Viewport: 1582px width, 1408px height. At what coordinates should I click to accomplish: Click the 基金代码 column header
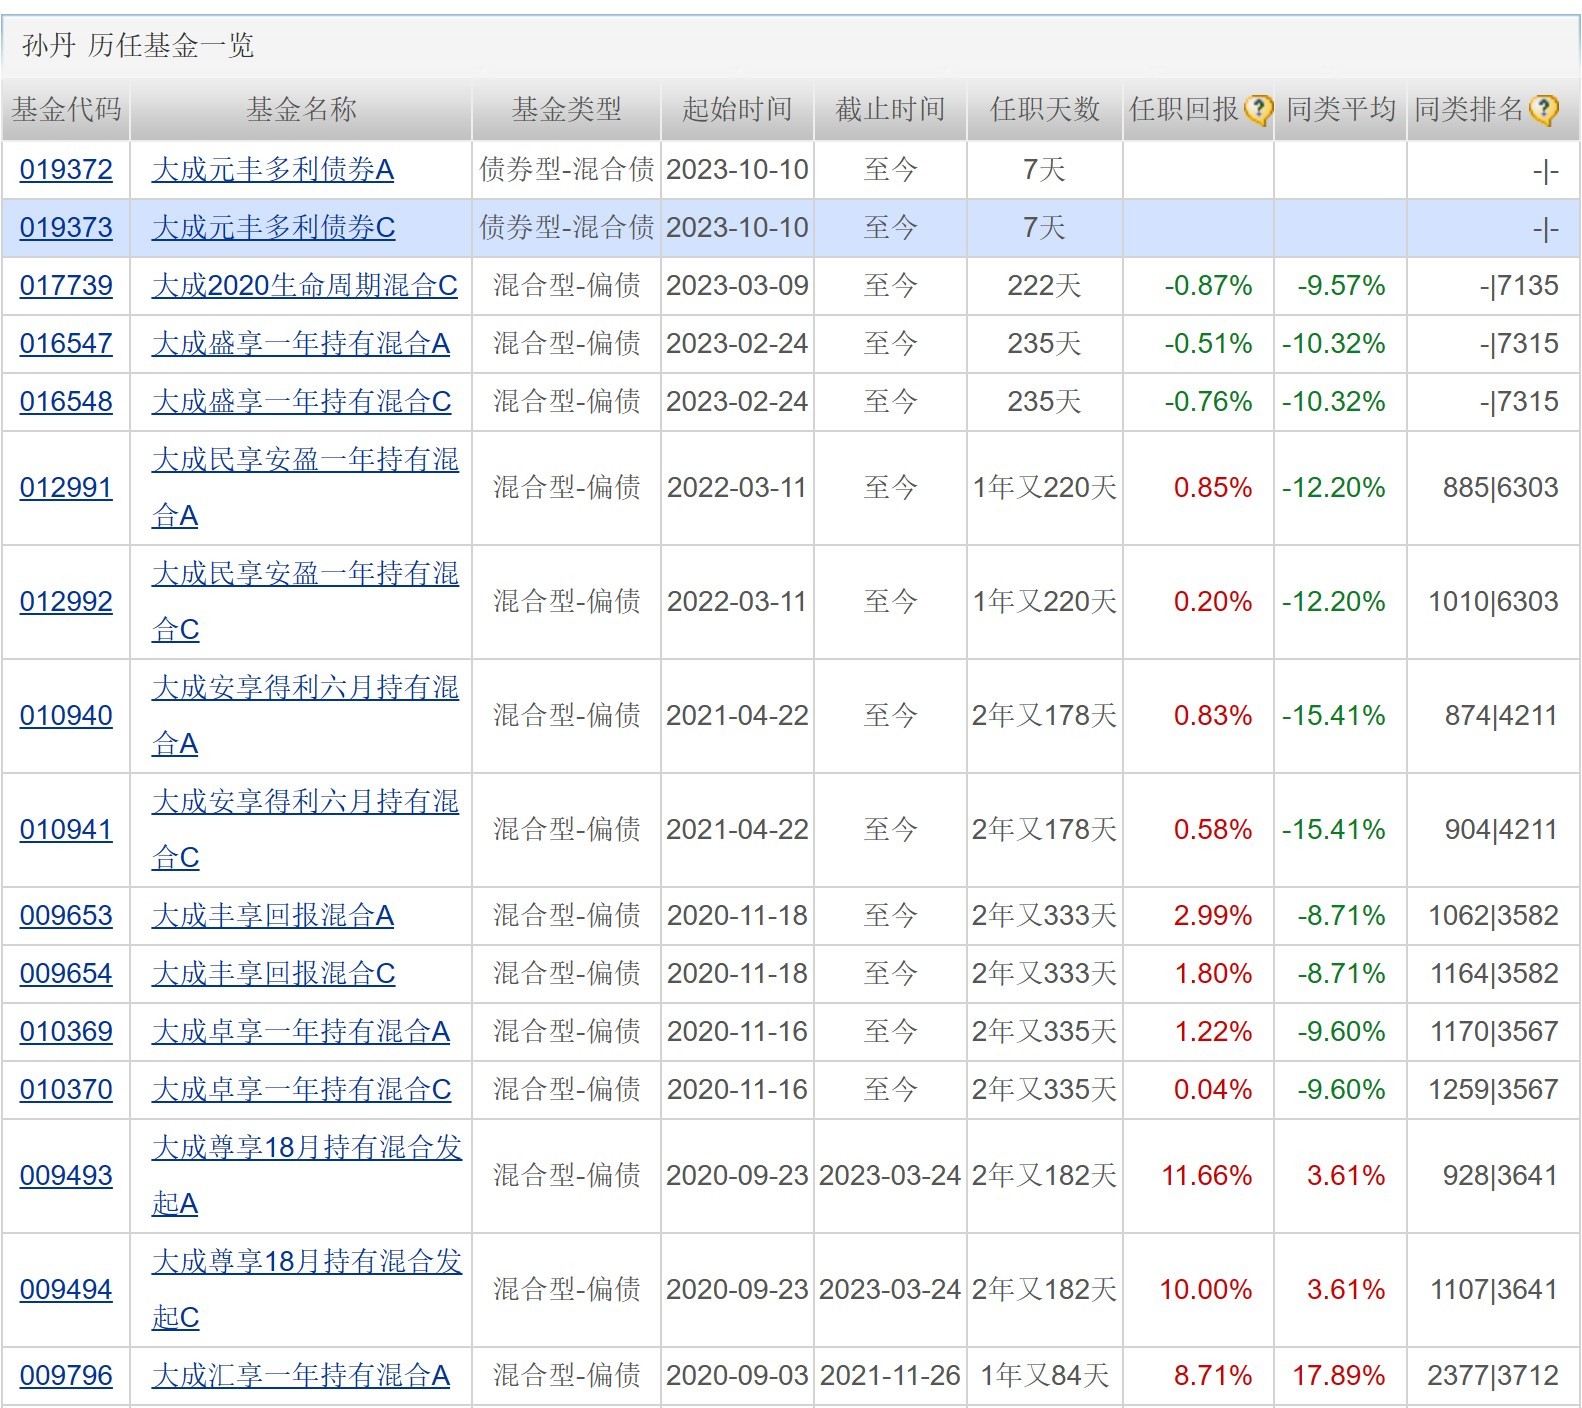(x=66, y=110)
